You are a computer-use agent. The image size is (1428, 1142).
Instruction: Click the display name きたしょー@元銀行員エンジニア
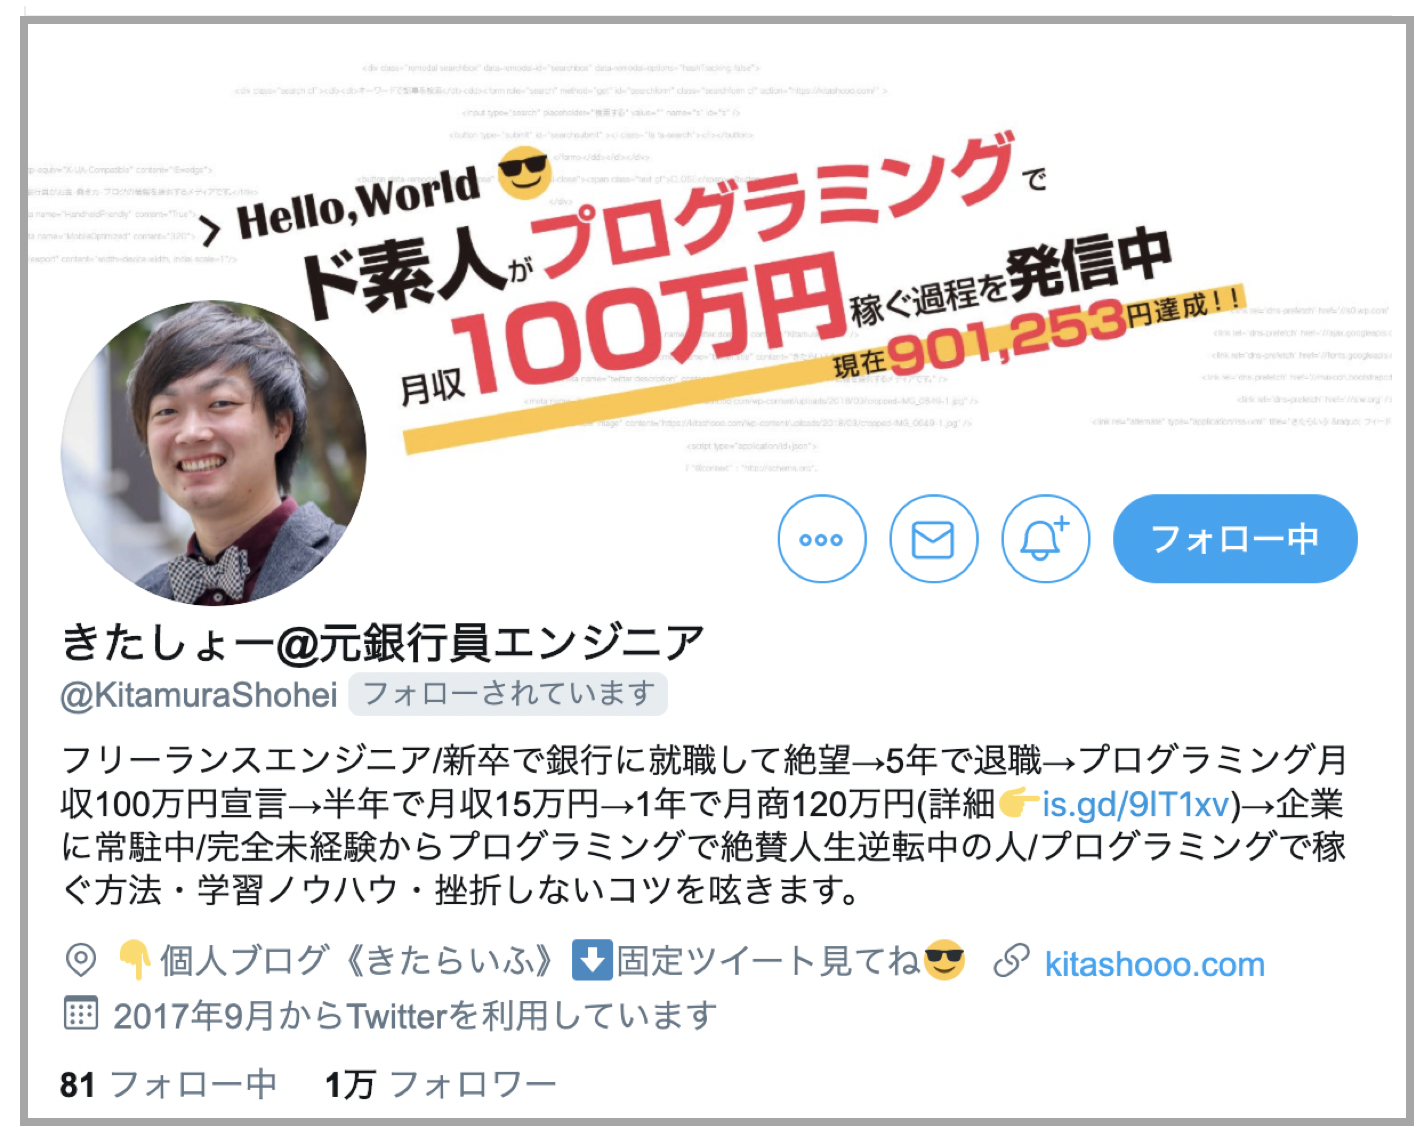pyautogui.click(x=383, y=642)
